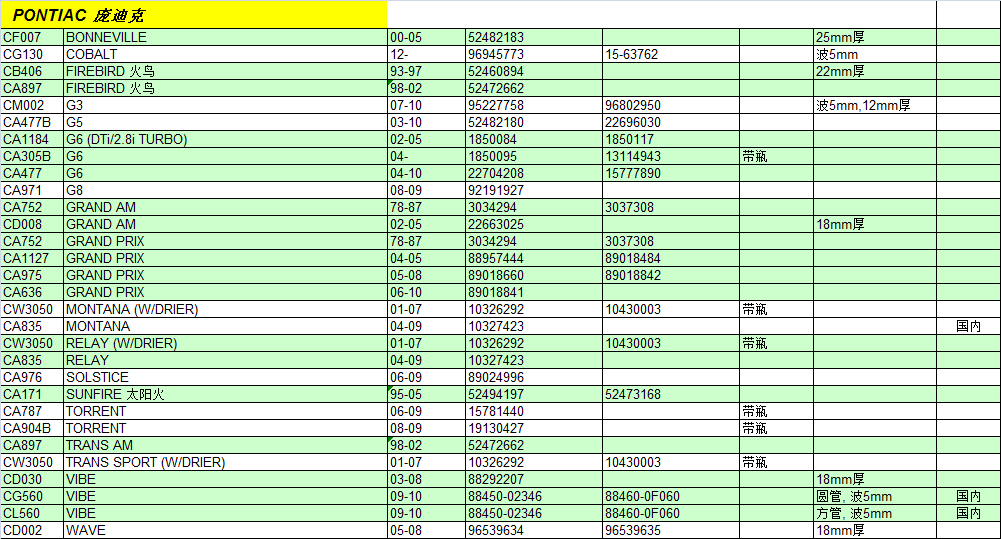Viewport: 1001px width, 539px height.
Task: Click the 圆管, 波5mm note cell
Action: pyautogui.click(x=875, y=496)
